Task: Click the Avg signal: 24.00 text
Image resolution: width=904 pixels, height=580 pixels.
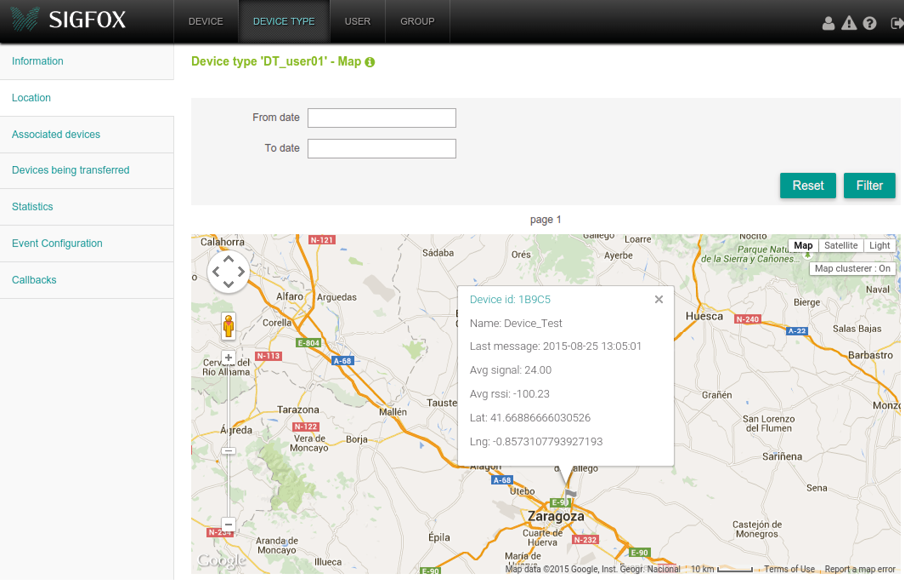Action: (511, 370)
